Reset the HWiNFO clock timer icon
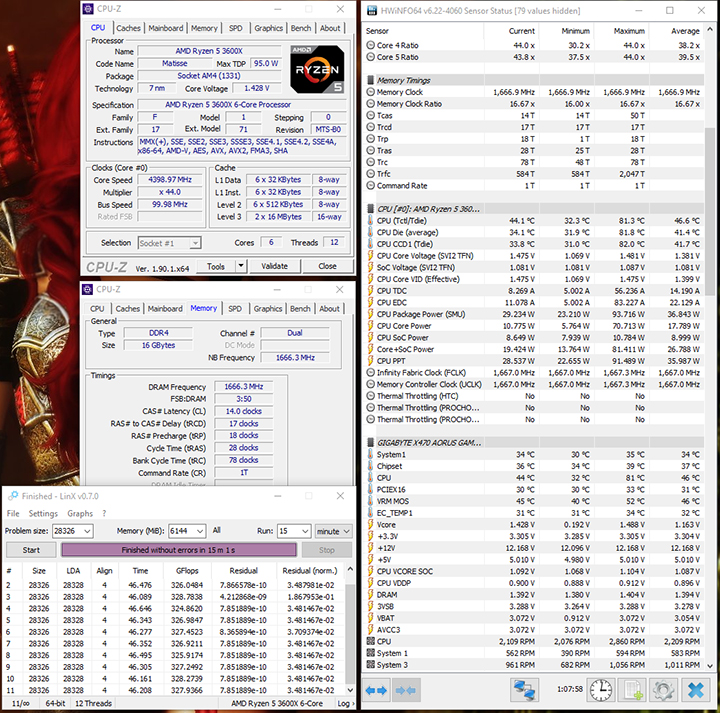Screen dimensions: 720x713 (x=601, y=690)
